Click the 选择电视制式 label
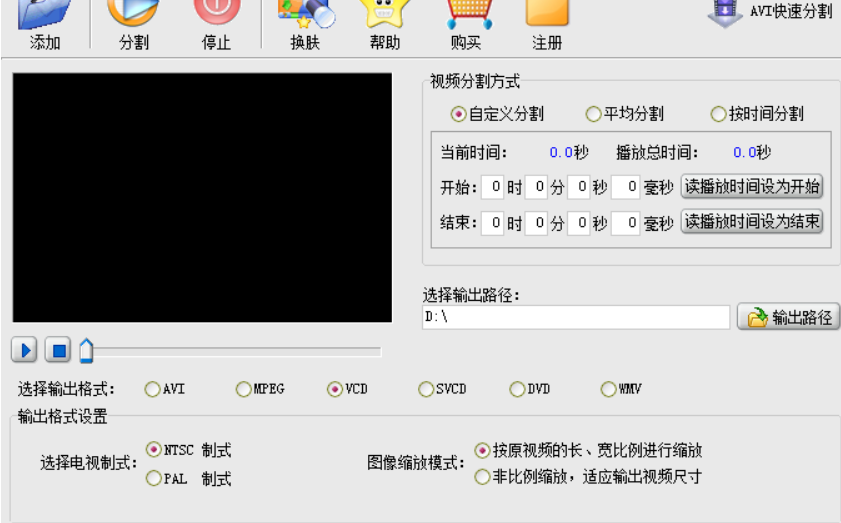Image resolution: width=841 pixels, height=523 pixels. tap(89, 463)
